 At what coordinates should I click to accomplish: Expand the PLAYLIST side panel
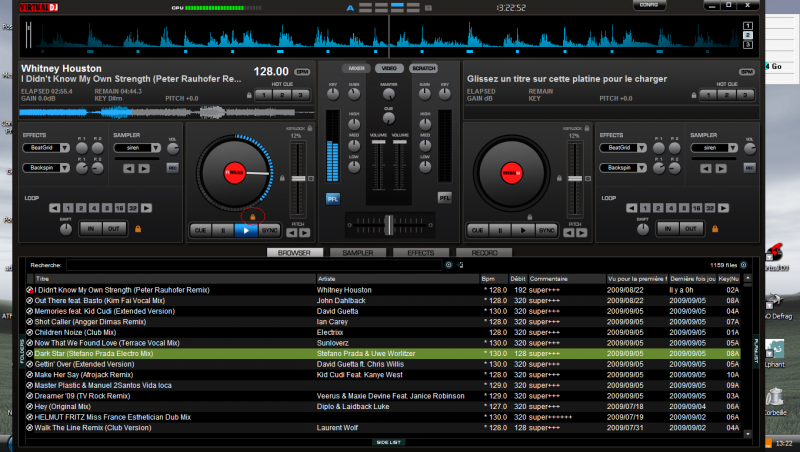pyautogui.click(x=756, y=351)
